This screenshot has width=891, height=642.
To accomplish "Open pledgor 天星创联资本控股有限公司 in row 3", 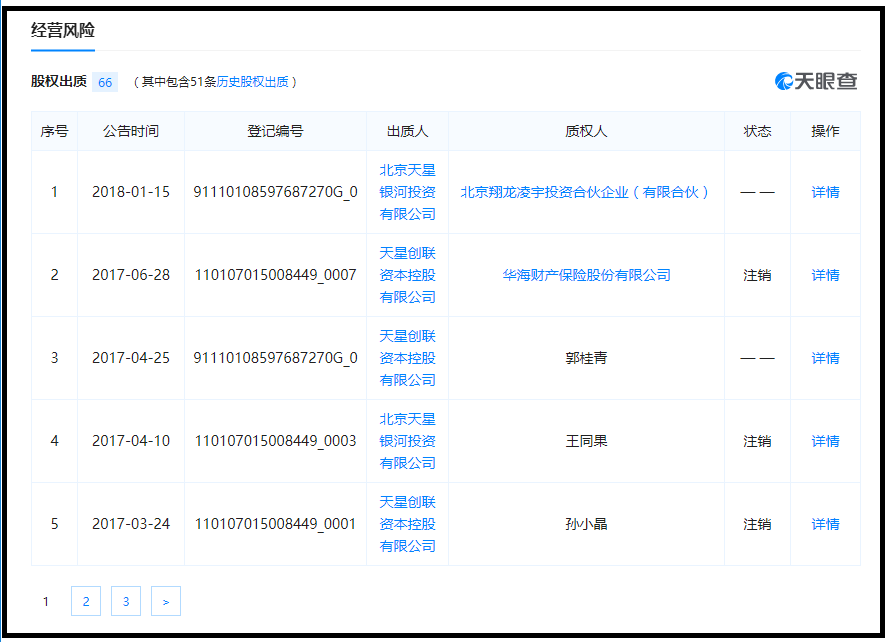I will pyautogui.click(x=407, y=358).
